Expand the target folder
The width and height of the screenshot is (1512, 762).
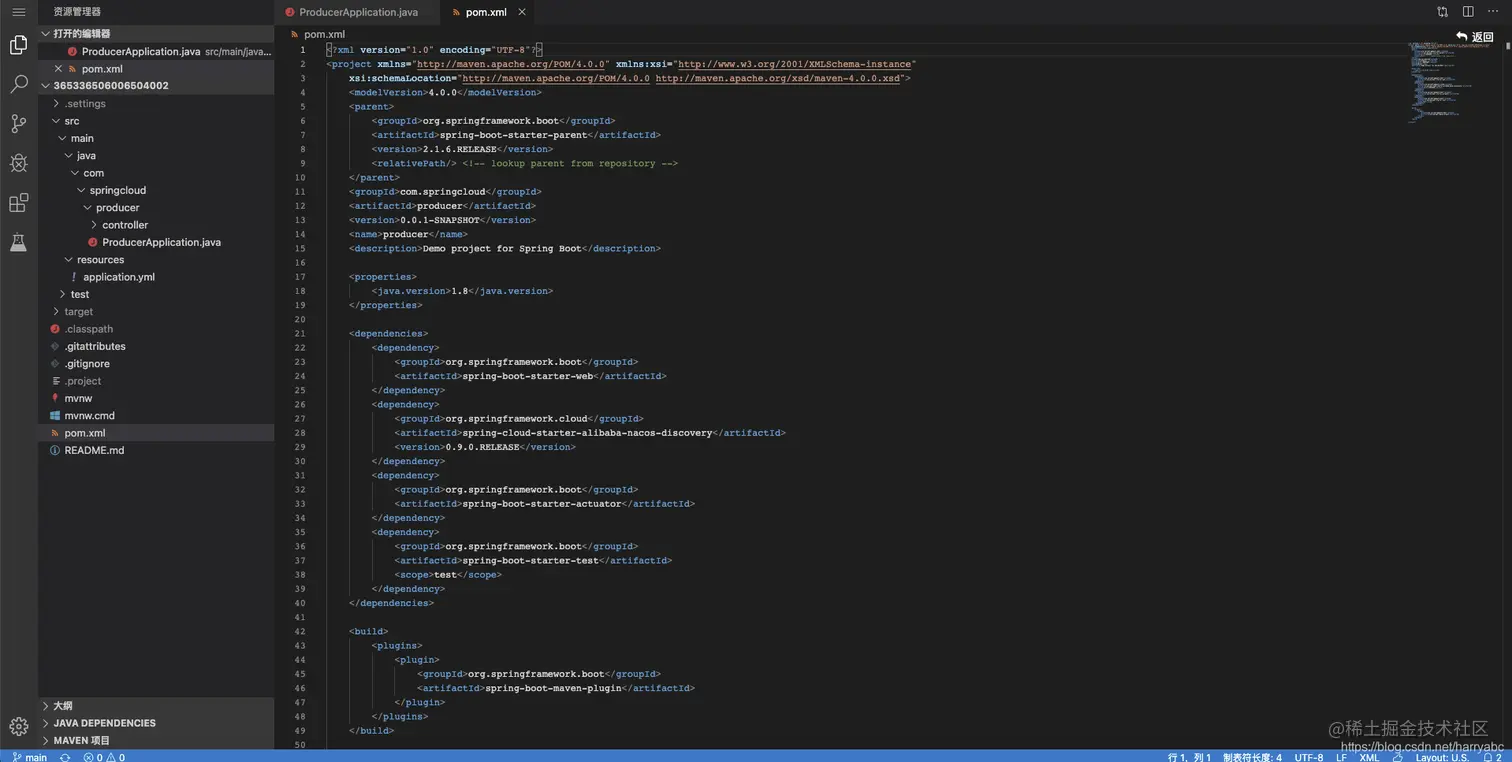click(x=156, y=311)
